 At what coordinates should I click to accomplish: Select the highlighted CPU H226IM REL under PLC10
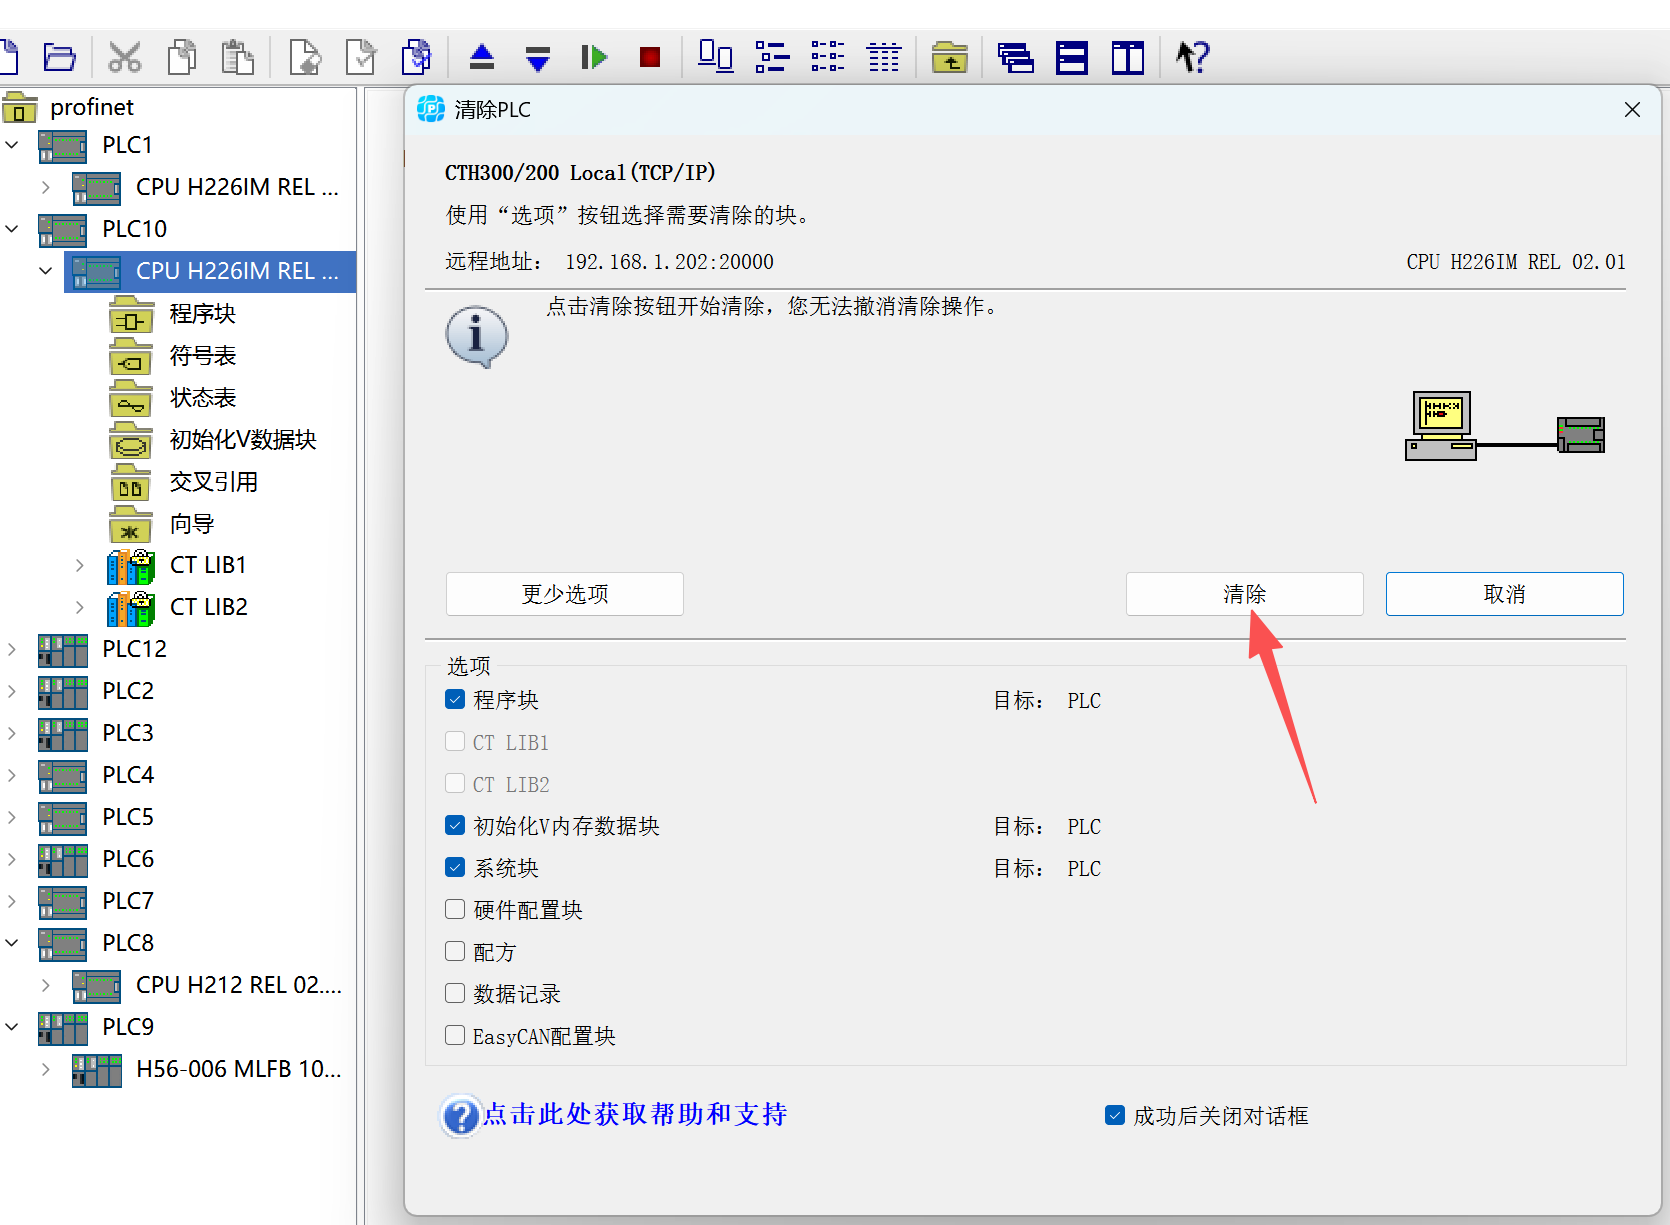click(210, 271)
